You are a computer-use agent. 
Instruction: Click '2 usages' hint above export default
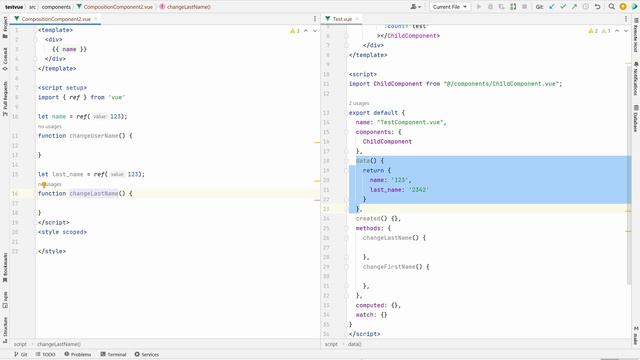[x=359, y=103]
